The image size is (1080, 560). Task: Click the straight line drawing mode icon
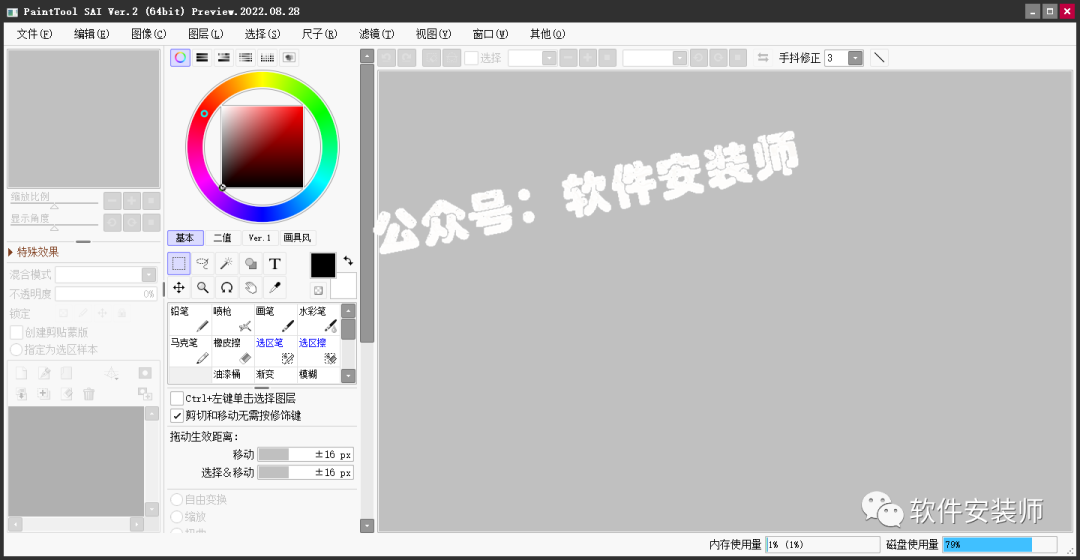(x=879, y=58)
